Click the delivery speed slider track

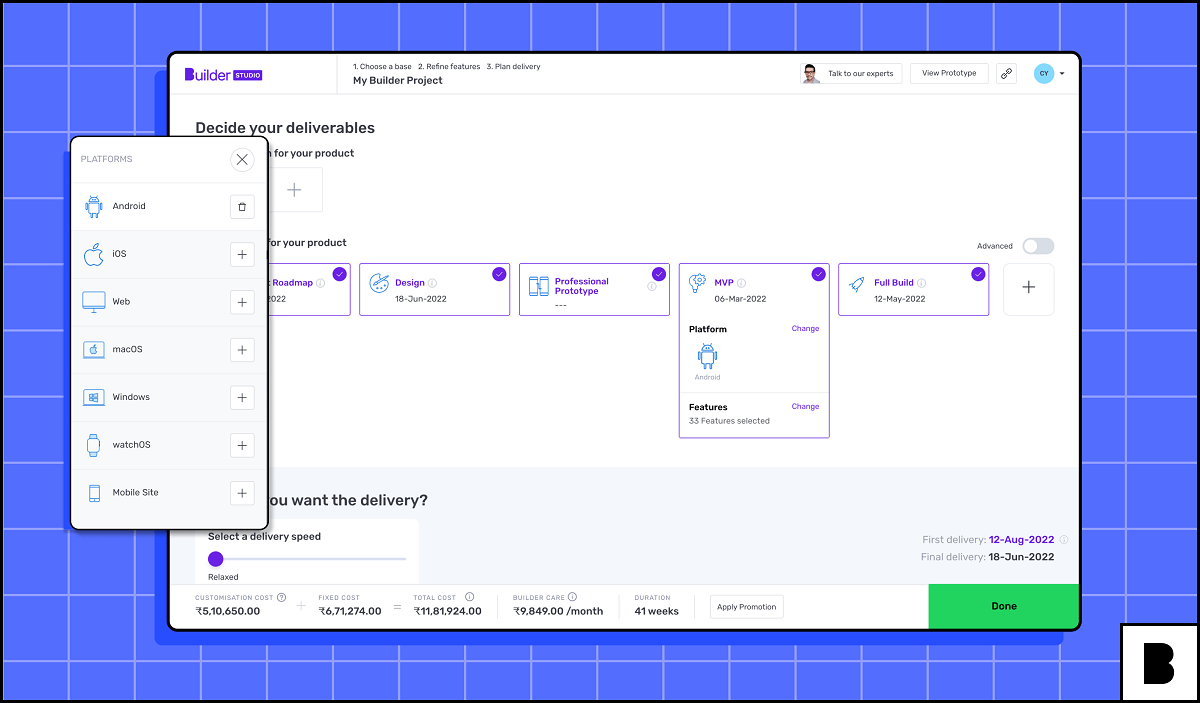click(307, 559)
